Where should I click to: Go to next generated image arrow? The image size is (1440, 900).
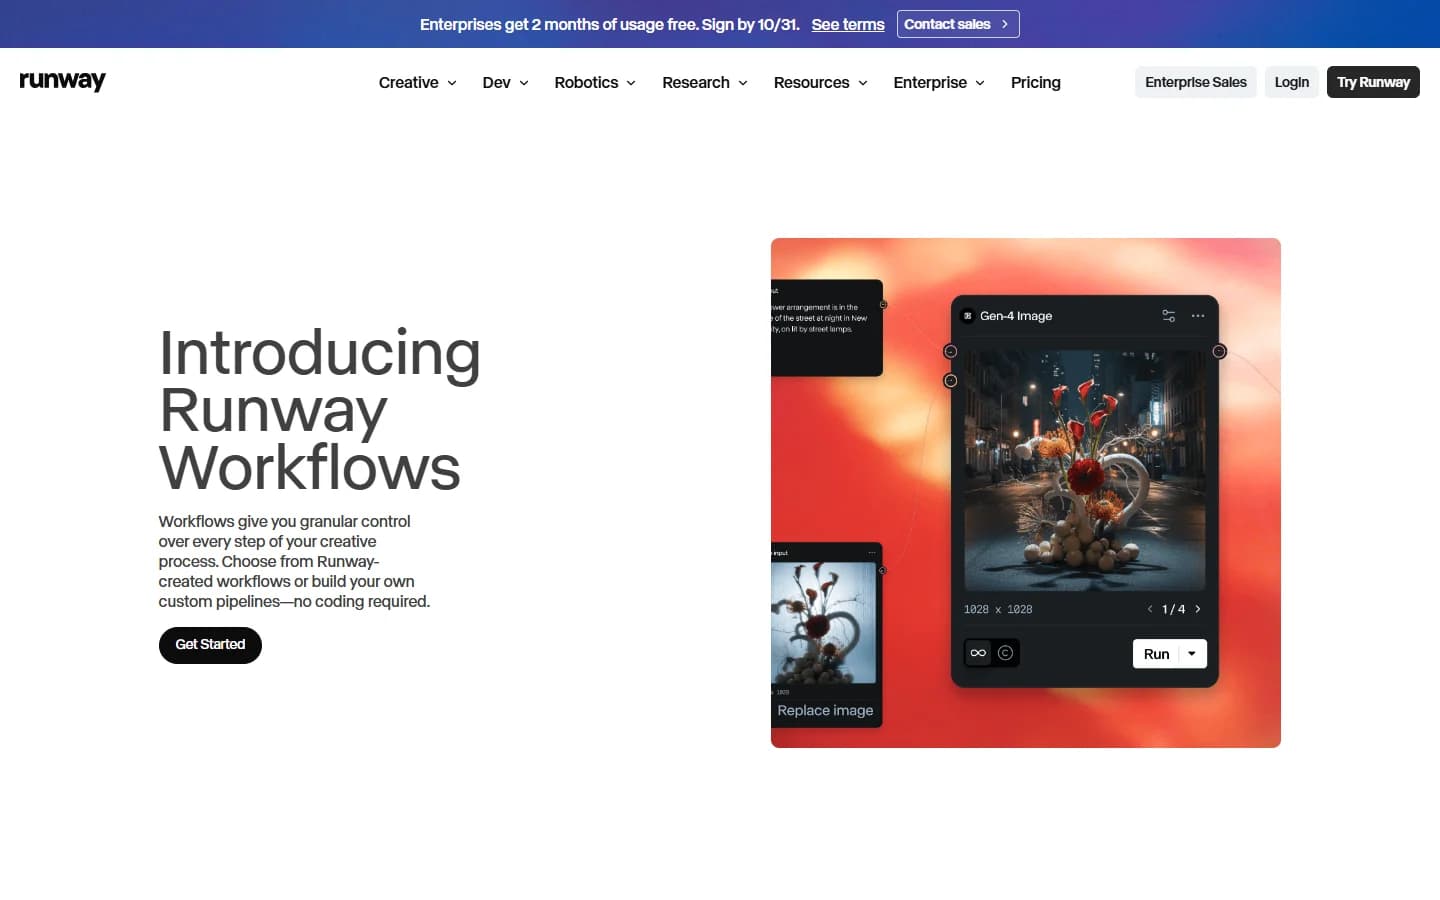tap(1198, 609)
